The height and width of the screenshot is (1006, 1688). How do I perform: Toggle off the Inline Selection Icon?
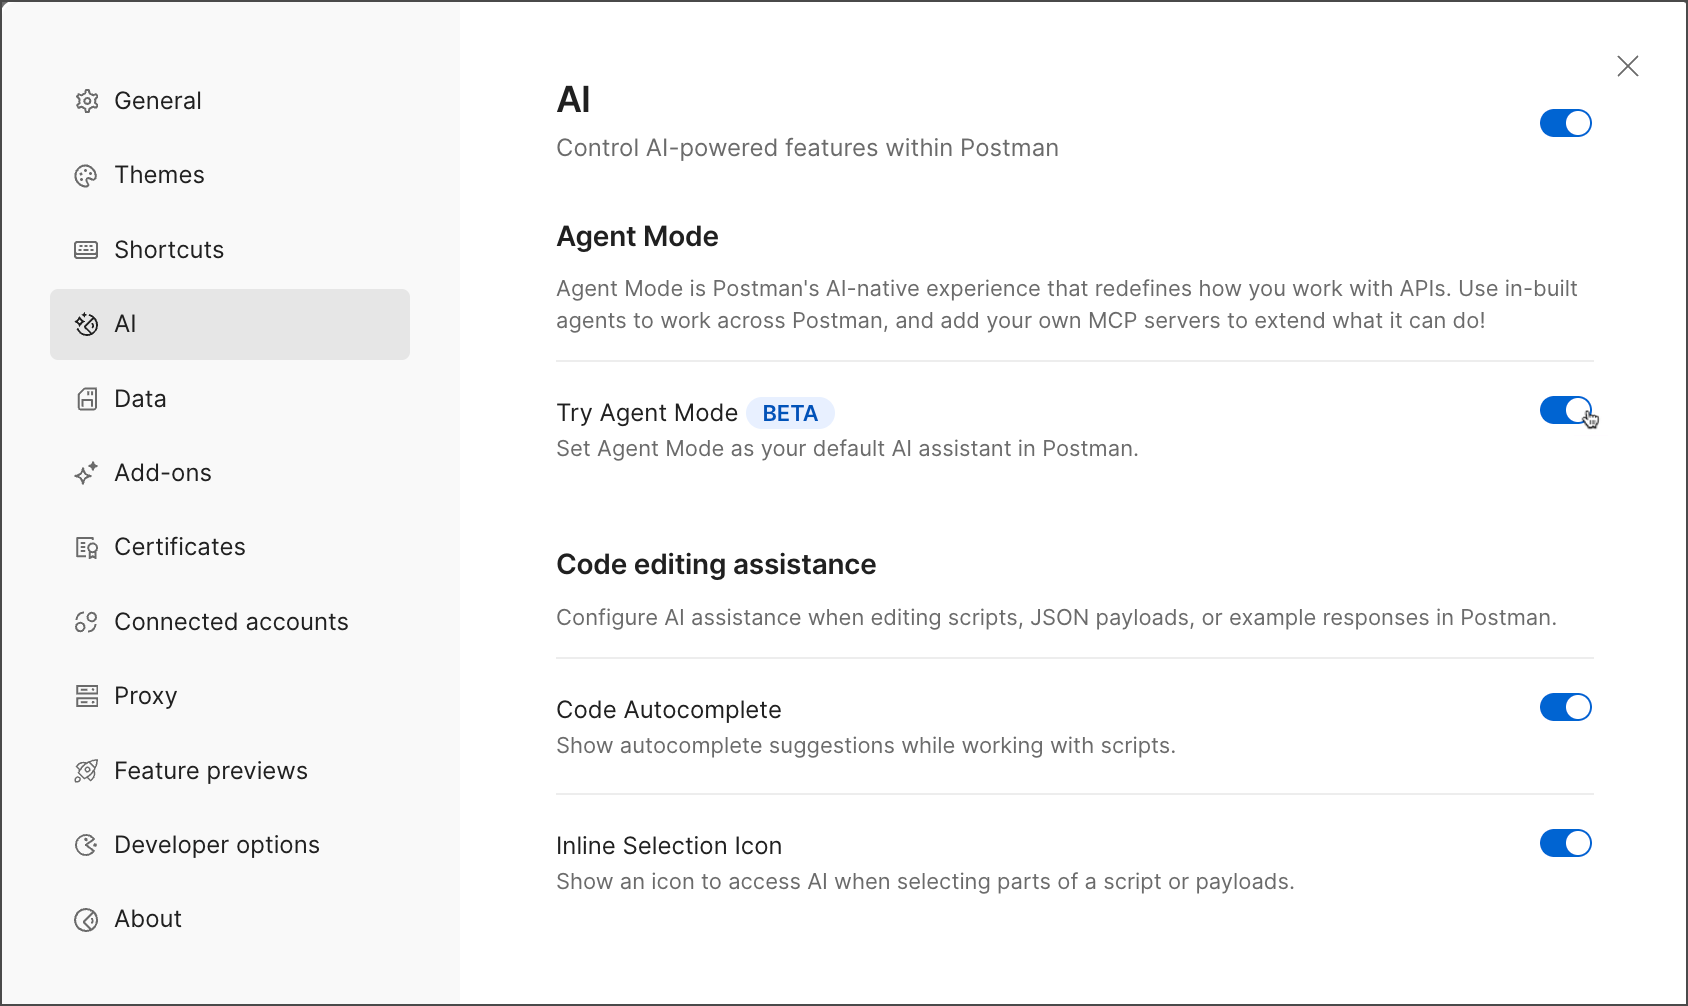click(1565, 843)
